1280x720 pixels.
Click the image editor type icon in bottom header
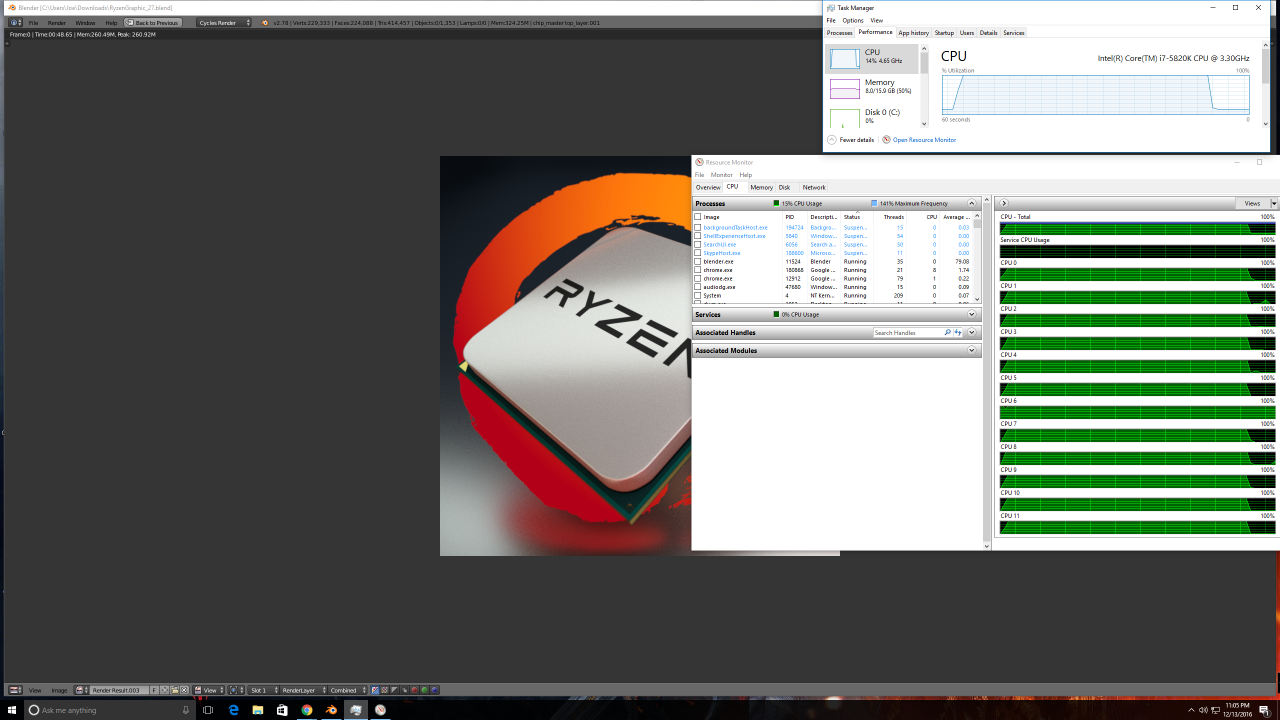point(15,690)
